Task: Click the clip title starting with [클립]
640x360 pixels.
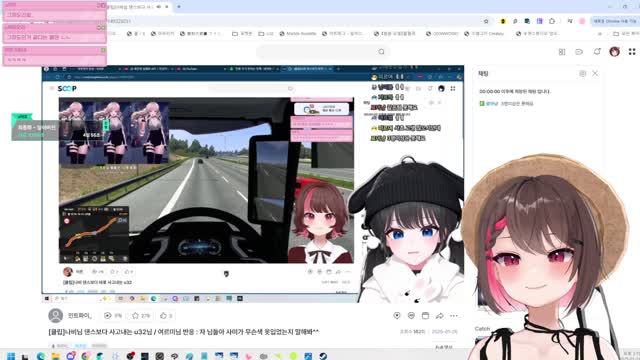Action: point(184,332)
